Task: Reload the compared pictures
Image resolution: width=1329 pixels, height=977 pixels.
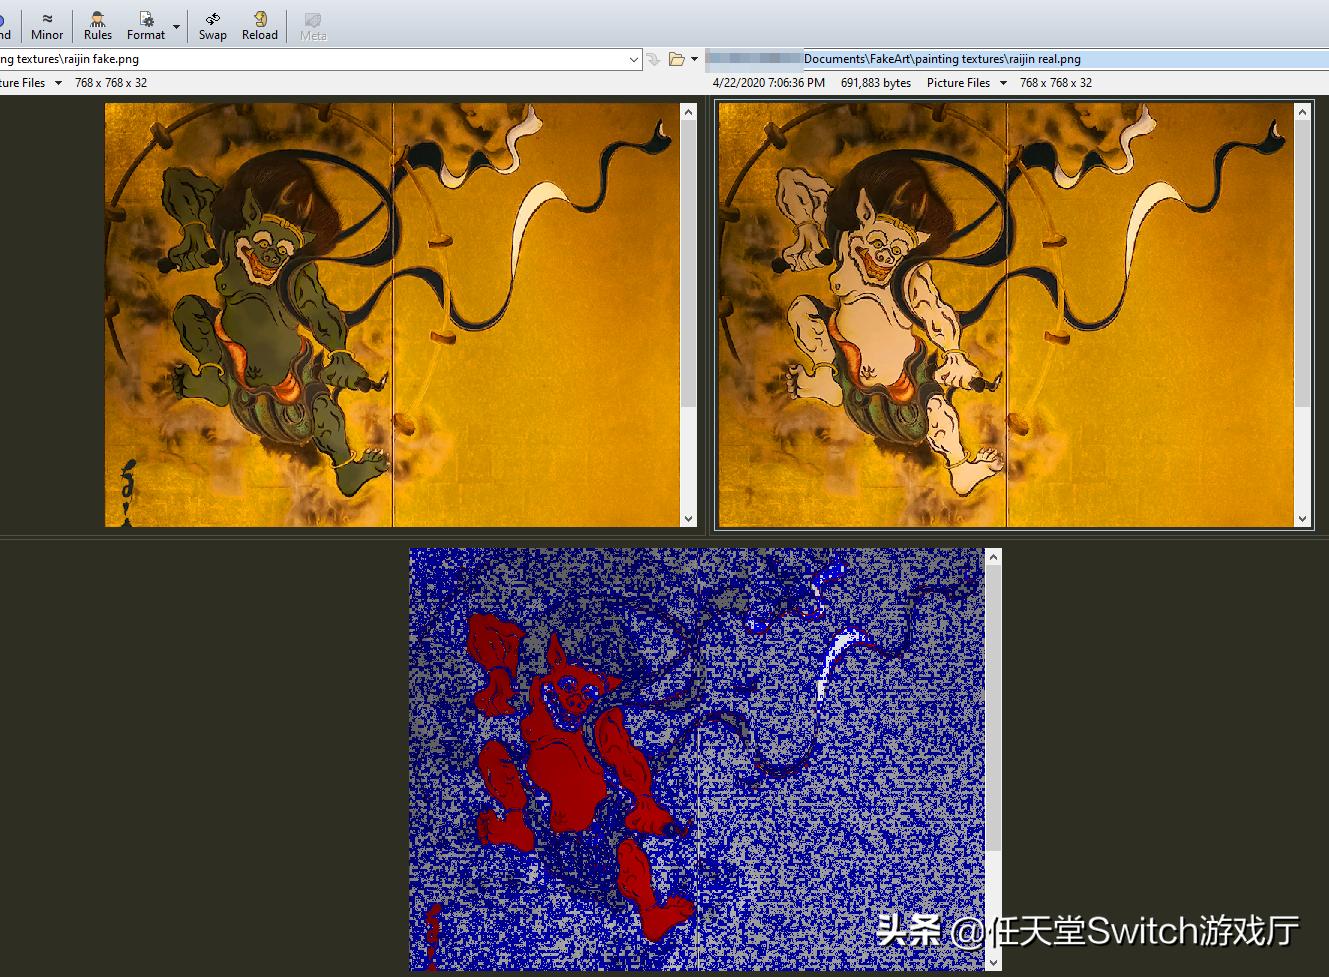Action: (260, 26)
